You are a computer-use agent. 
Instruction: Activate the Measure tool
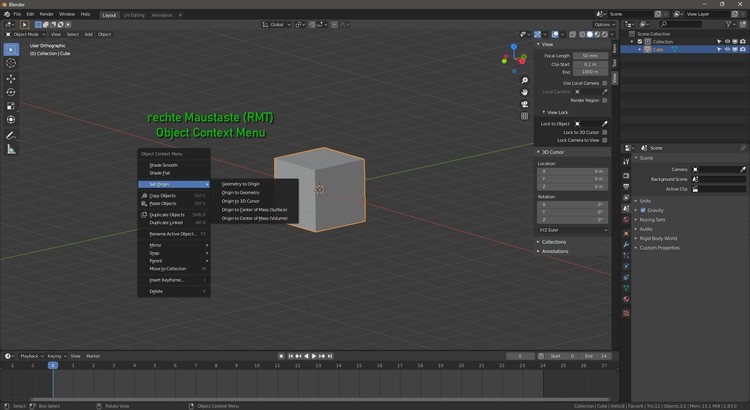11,149
